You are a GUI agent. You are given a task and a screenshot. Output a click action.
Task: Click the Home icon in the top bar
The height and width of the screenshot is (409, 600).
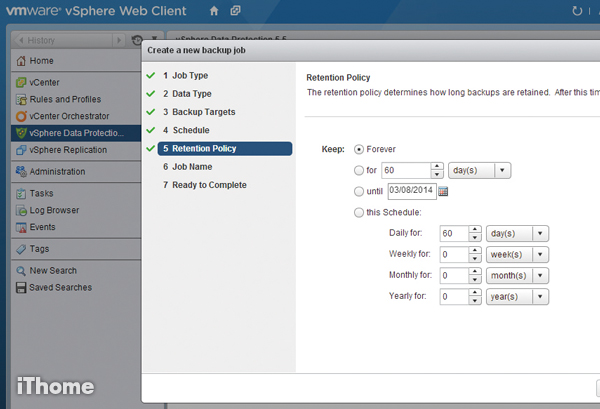214,11
